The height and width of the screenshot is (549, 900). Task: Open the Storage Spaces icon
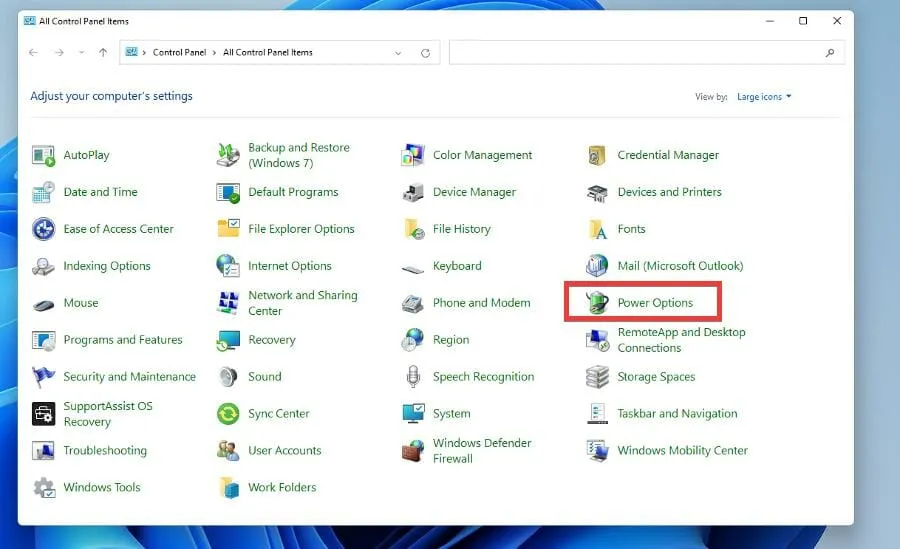[x=597, y=377]
